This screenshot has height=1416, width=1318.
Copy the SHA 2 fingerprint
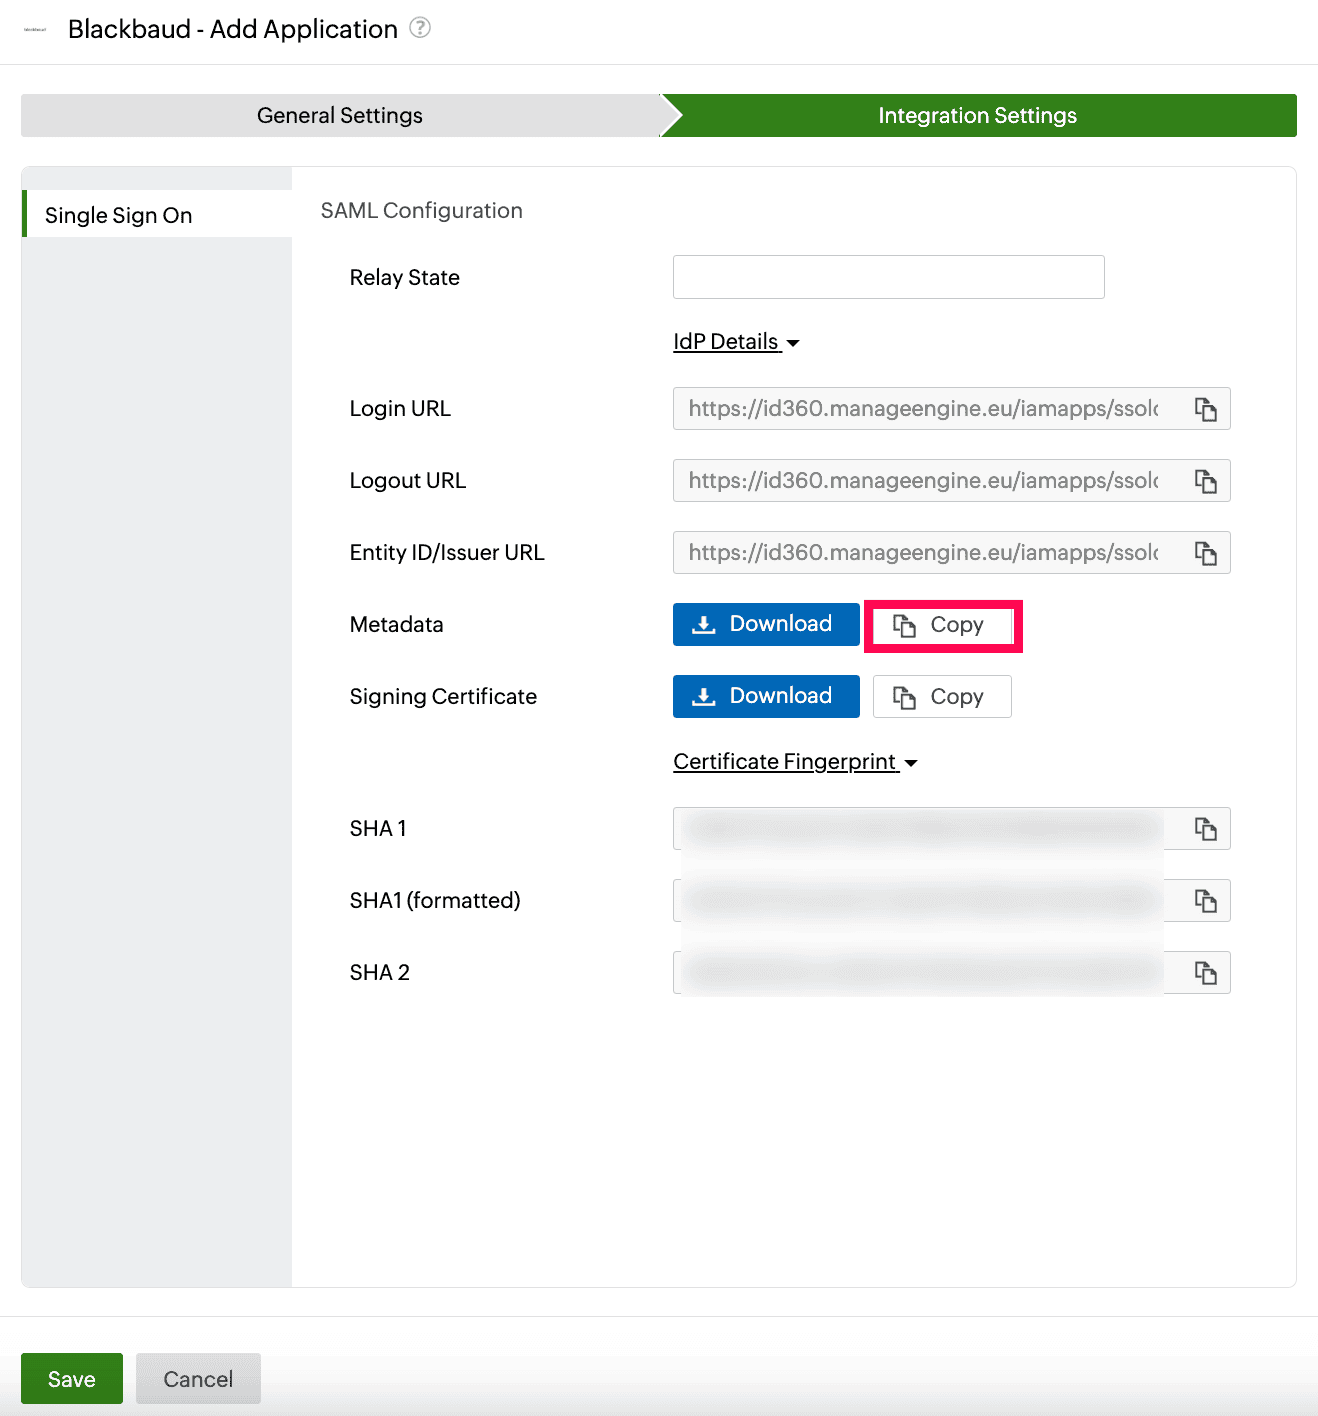(1206, 973)
